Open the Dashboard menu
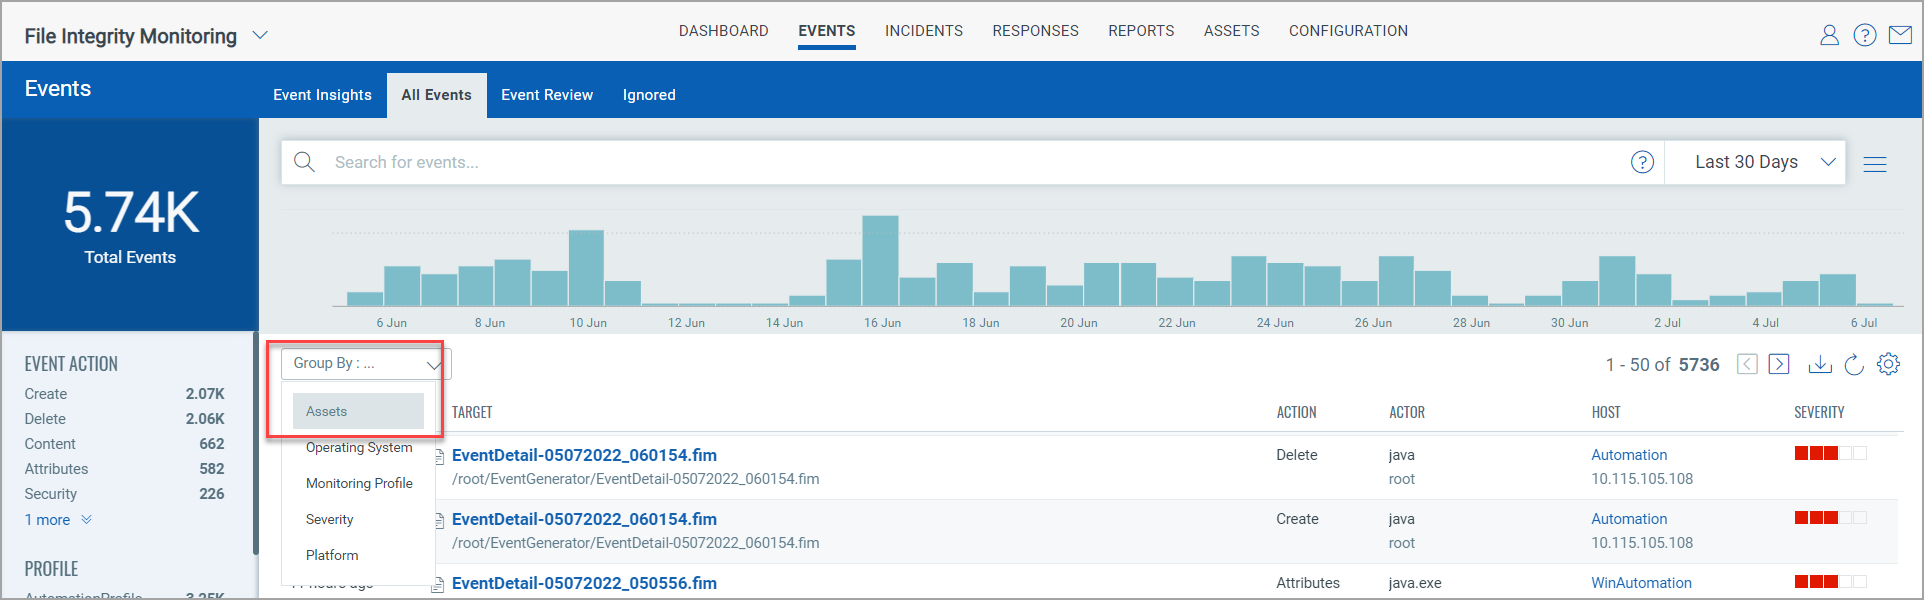This screenshot has width=1924, height=600. click(724, 31)
